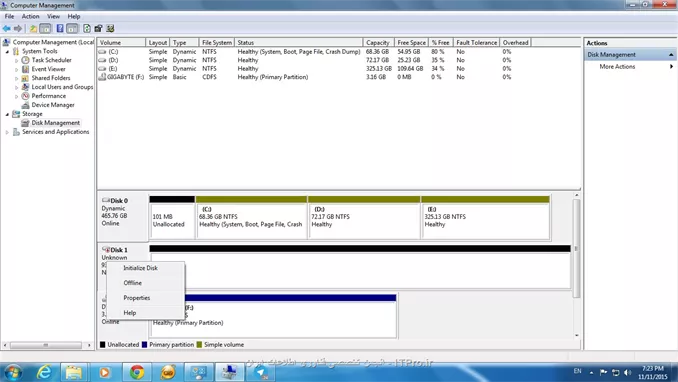Open Windows Media Player from taskbar
The width and height of the screenshot is (678, 382).
coord(105,372)
